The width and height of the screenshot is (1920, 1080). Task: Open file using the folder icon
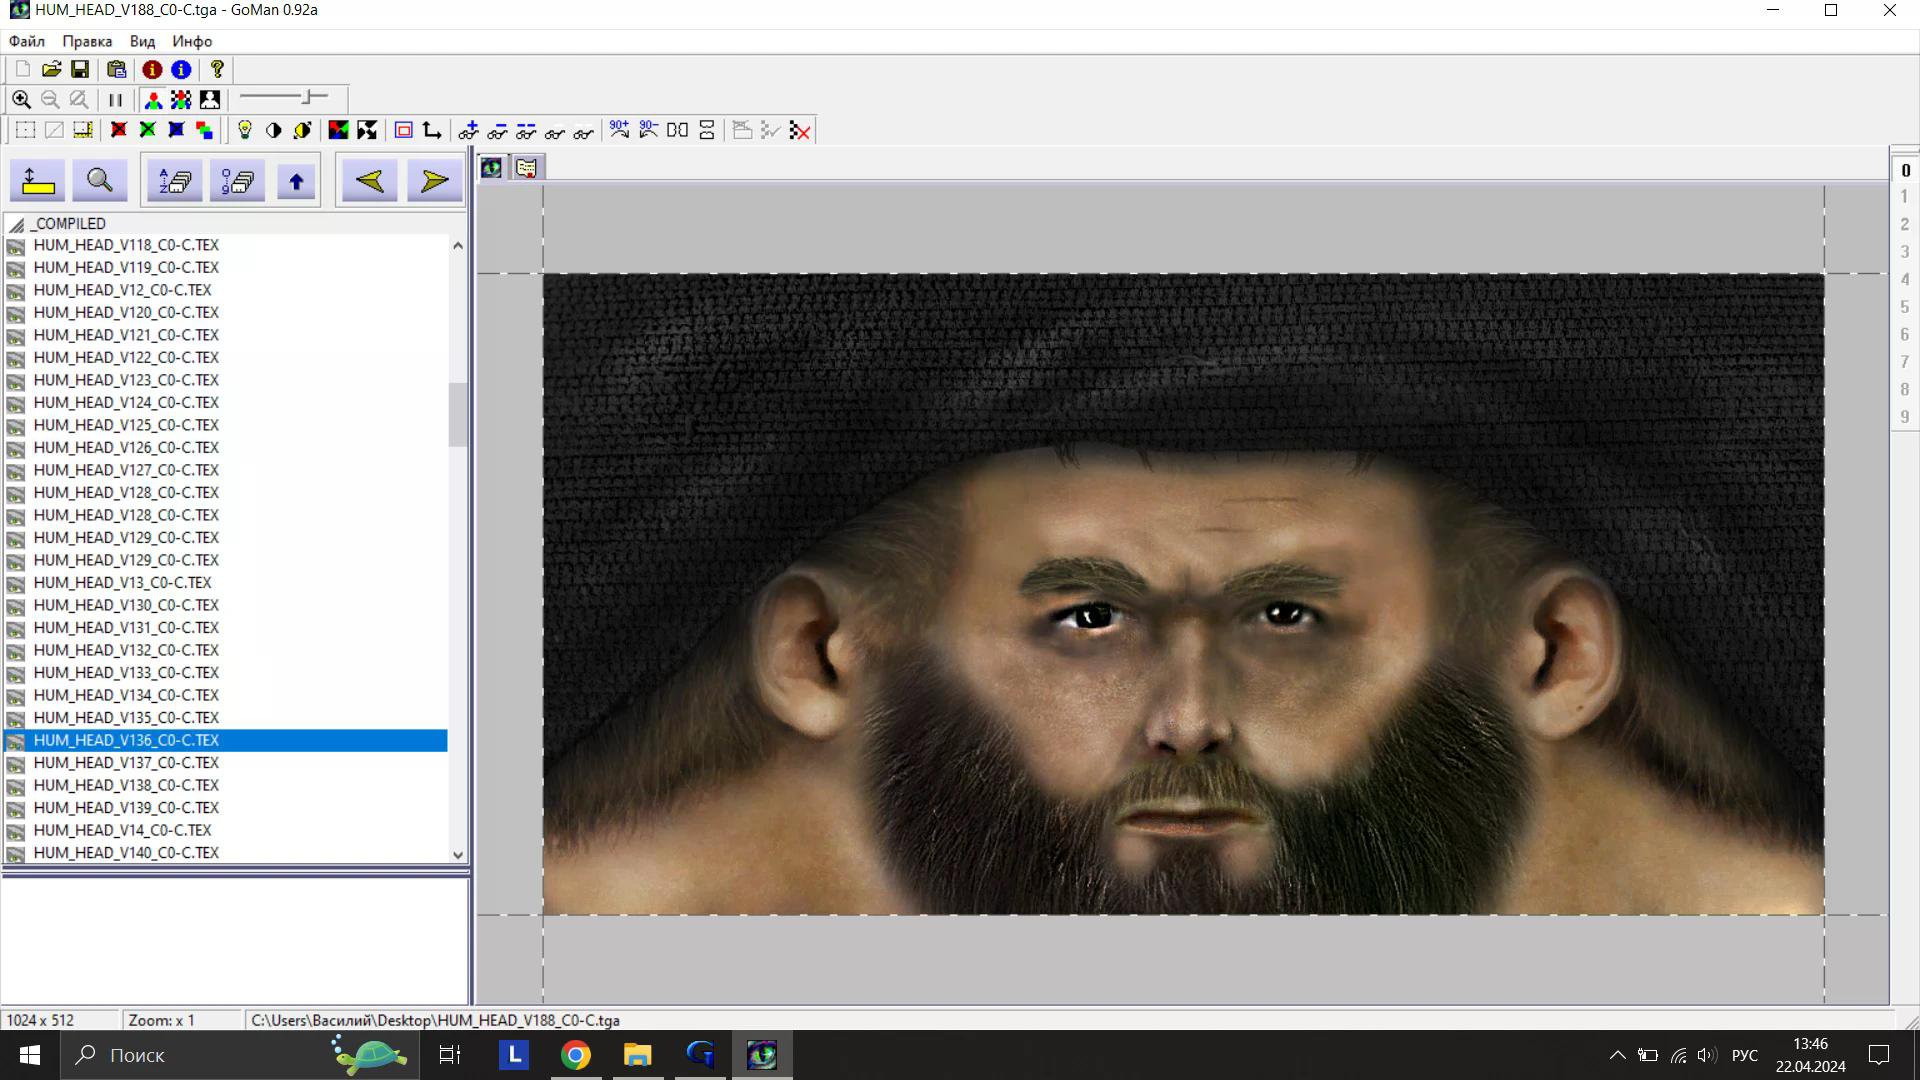pos(51,69)
